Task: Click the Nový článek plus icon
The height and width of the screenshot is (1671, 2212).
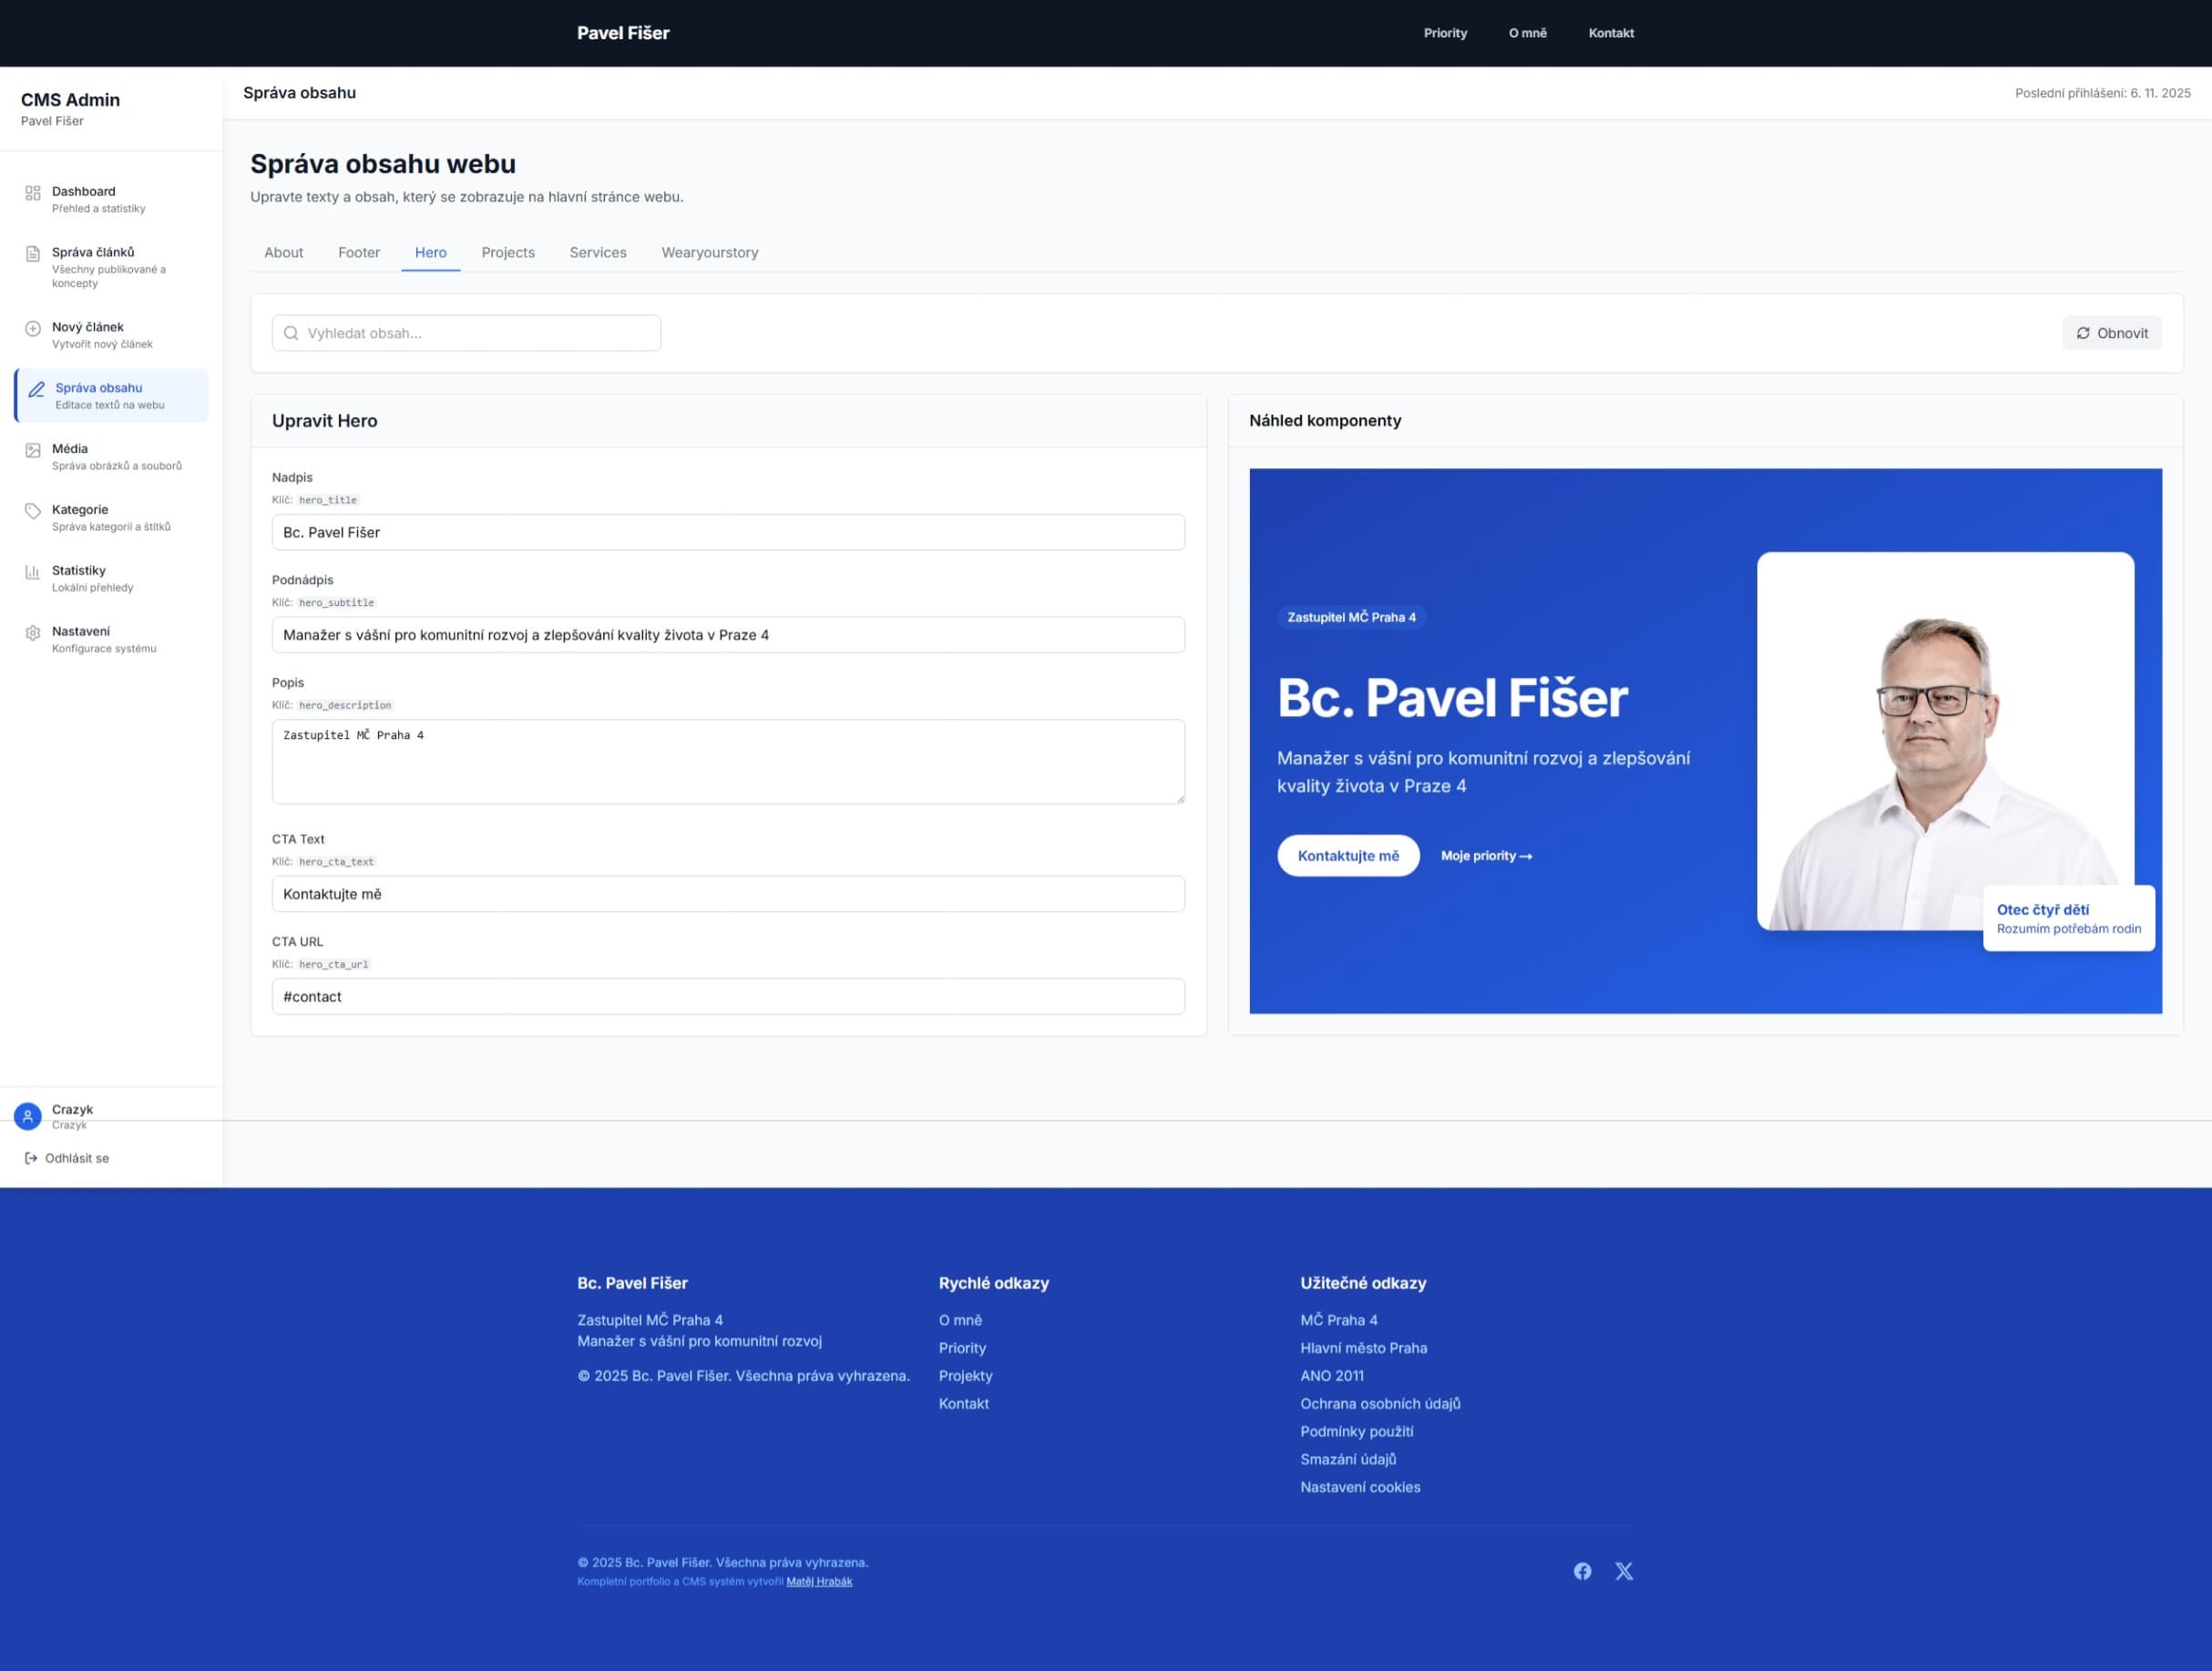Action: (33, 329)
